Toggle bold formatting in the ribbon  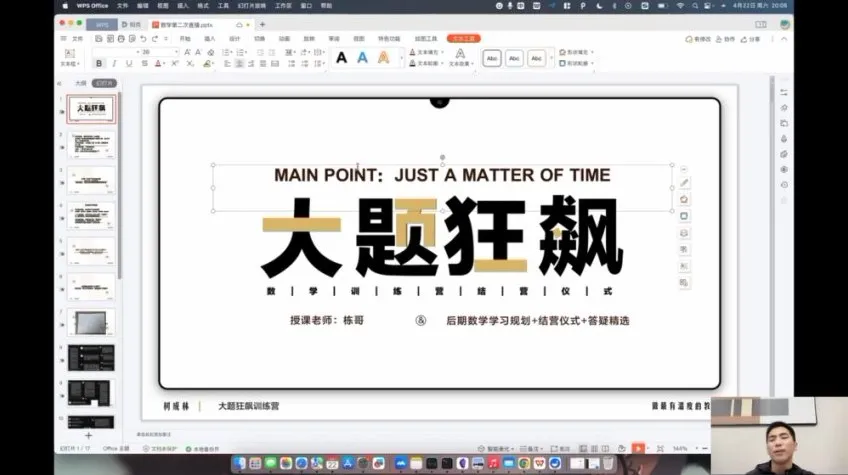tap(98, 63)
